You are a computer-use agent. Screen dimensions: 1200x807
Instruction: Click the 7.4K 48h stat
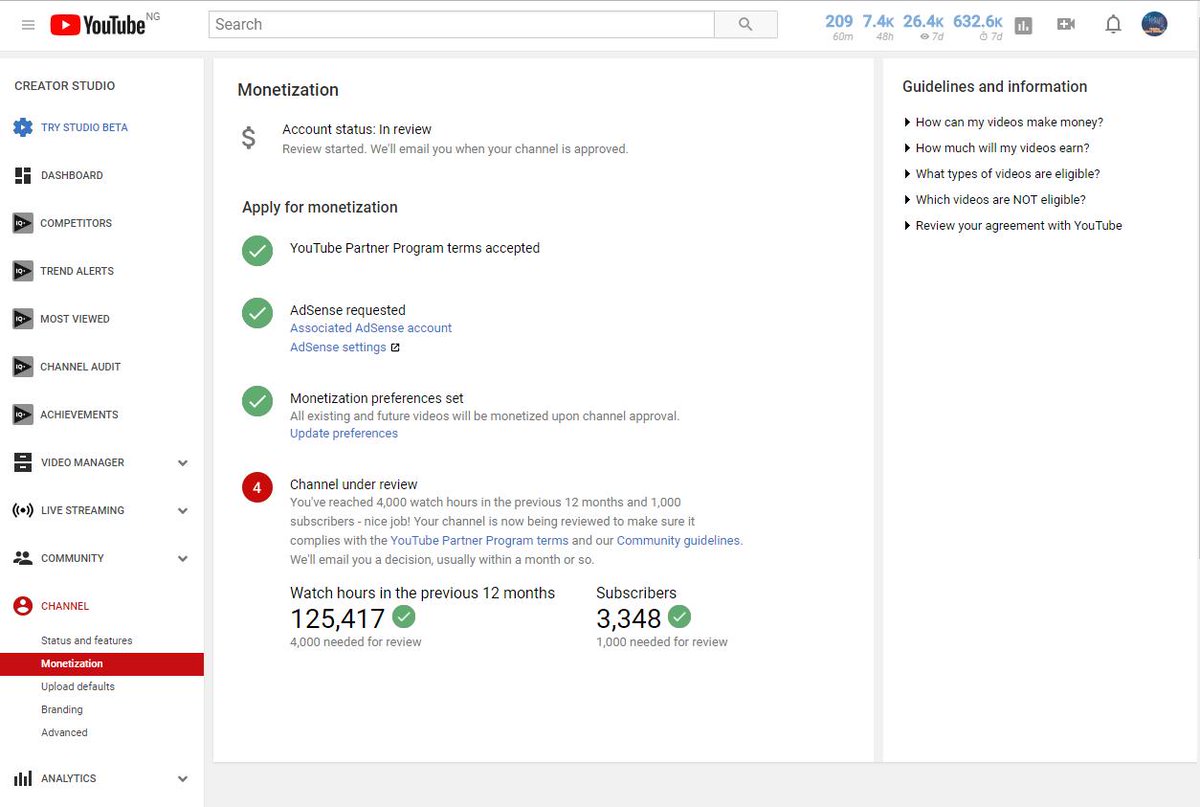pos(878,27)
